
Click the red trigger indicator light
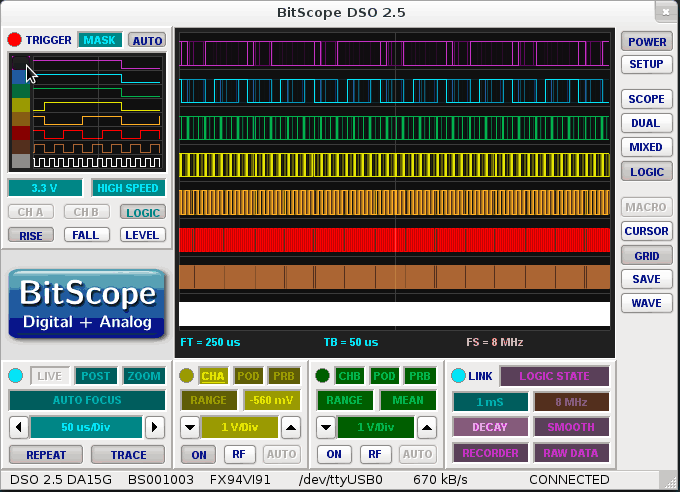14,39
